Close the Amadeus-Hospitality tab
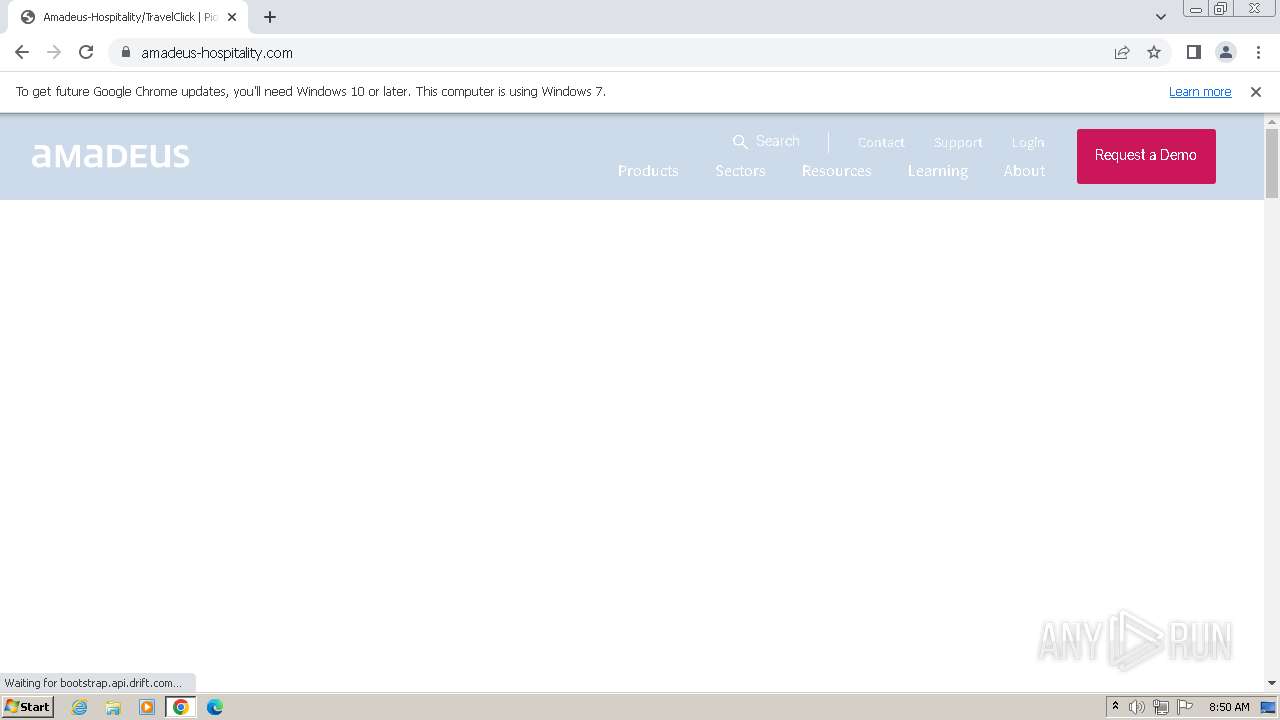The width and height of the screenshot is (1280, 720). pos(232,17)
